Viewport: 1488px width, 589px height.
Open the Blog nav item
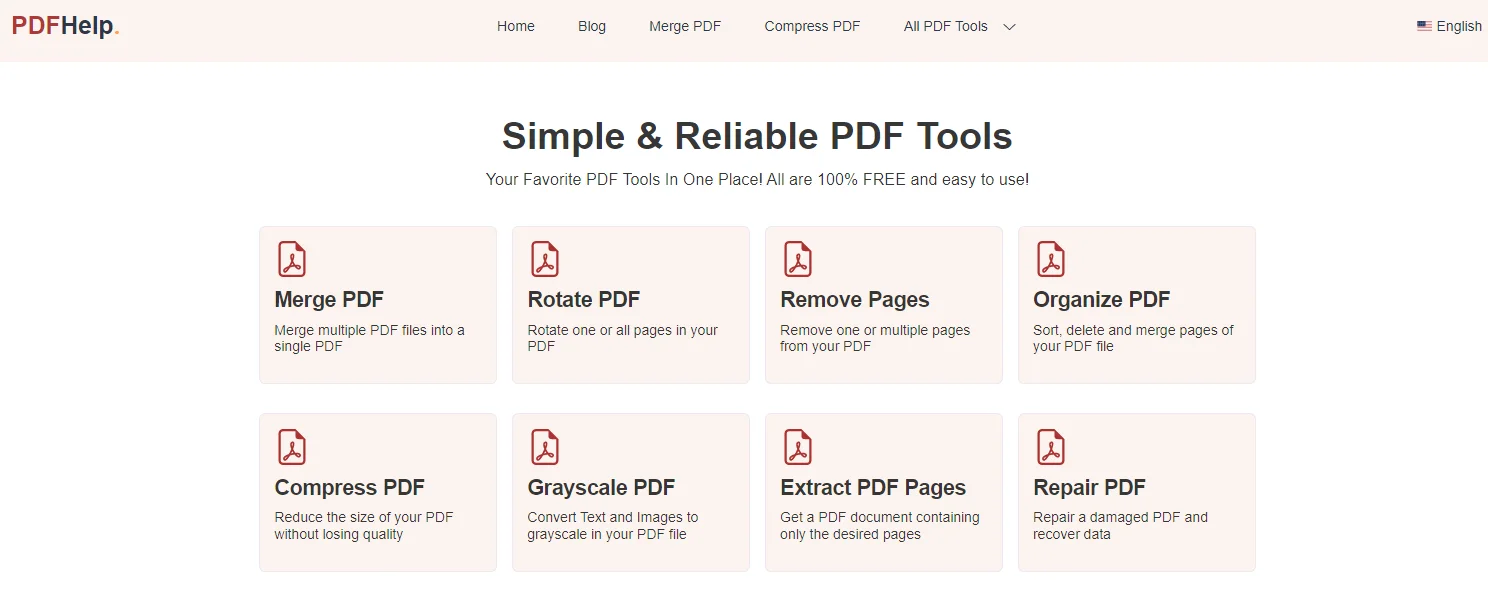coord(592,26)
